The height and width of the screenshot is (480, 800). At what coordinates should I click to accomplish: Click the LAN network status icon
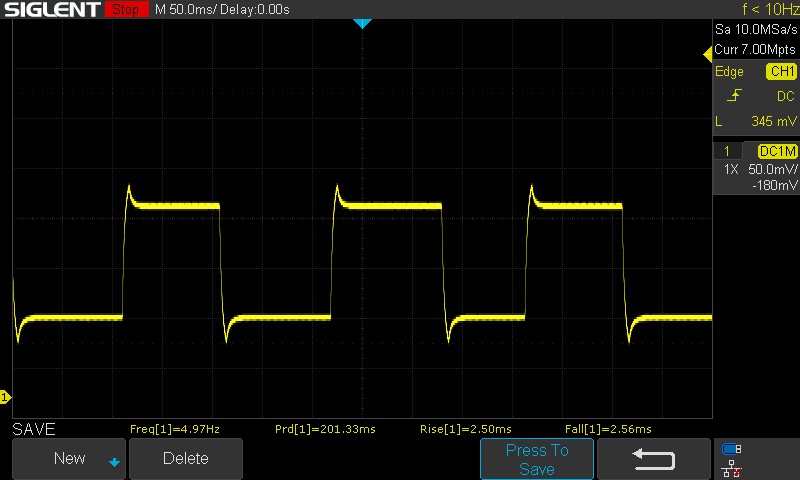732,469
